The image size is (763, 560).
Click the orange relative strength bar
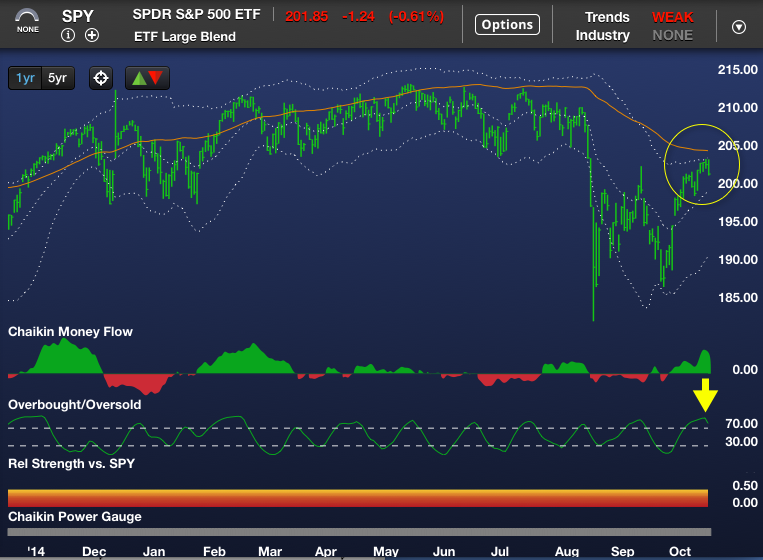point(358,498)
